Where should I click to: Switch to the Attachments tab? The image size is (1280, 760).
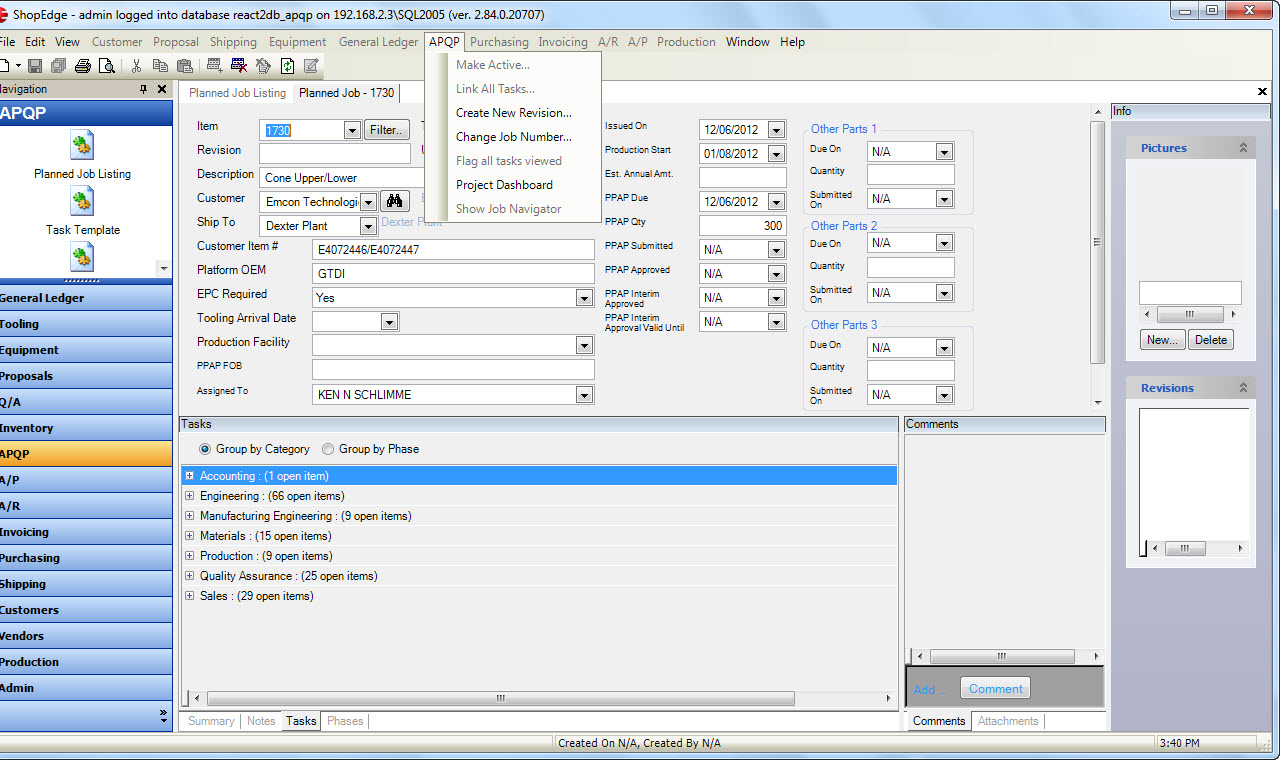(1008, 721)
